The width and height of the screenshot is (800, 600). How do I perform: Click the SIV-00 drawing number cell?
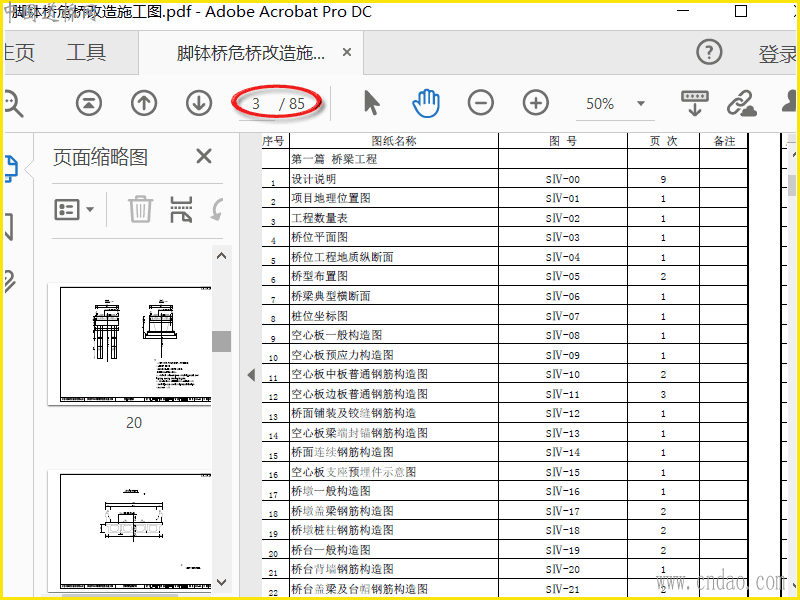563,180
